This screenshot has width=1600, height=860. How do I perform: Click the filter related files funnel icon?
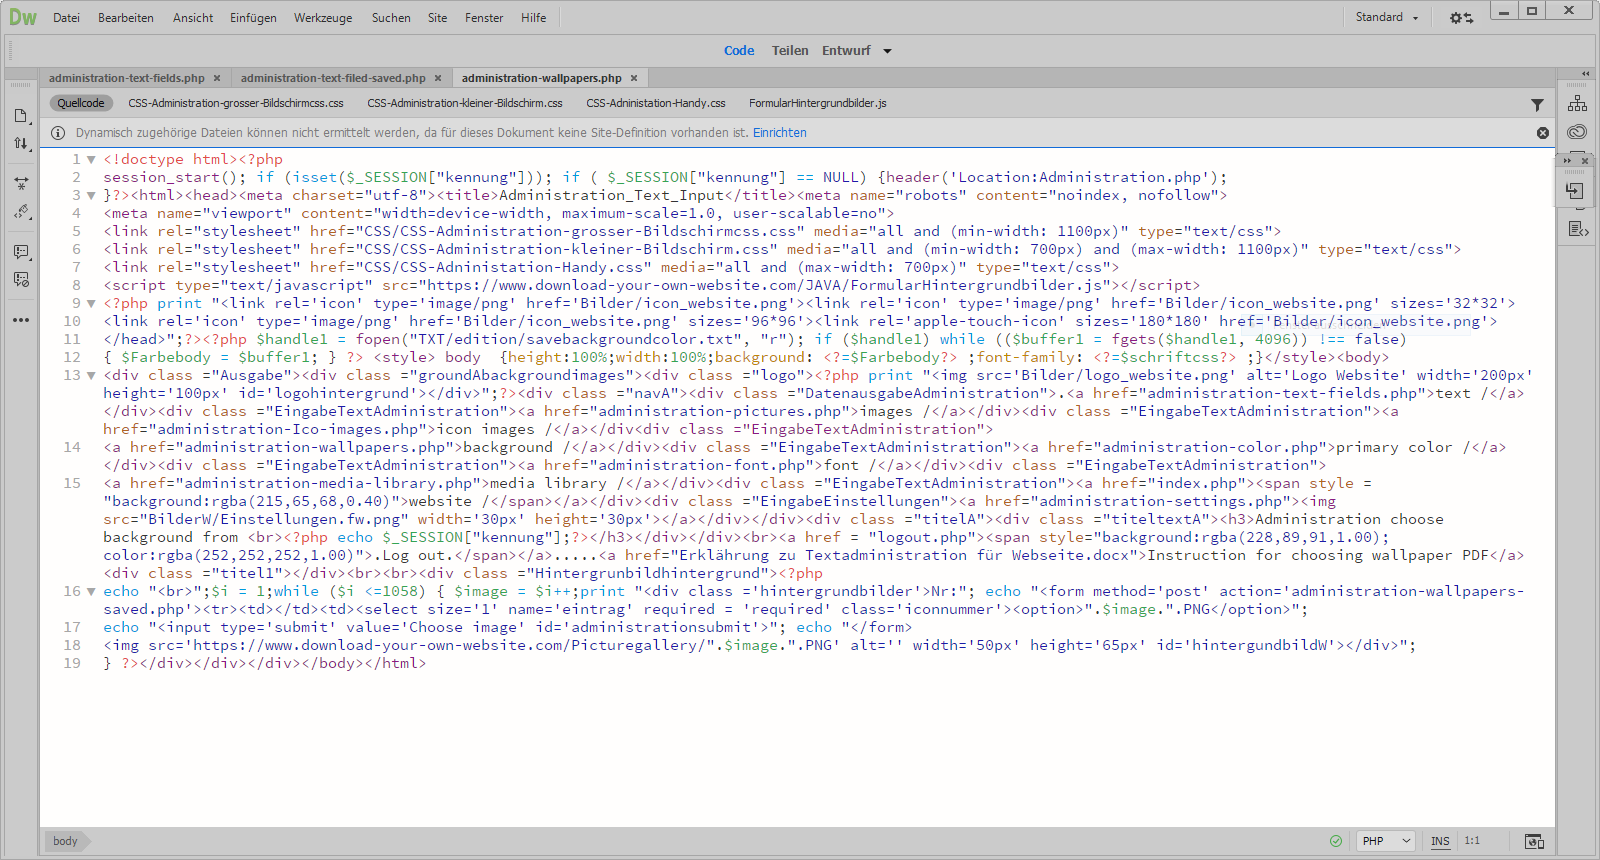point(1537,104)
